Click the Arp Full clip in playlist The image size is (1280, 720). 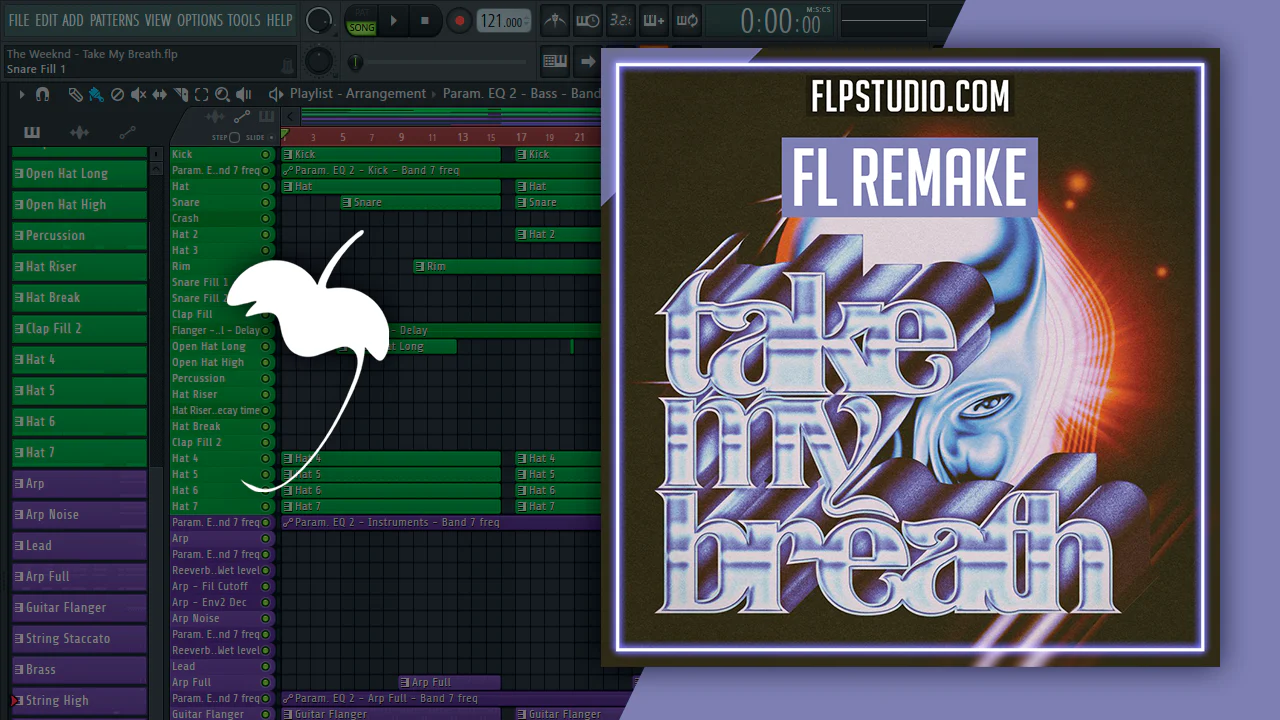pos(449,682)
